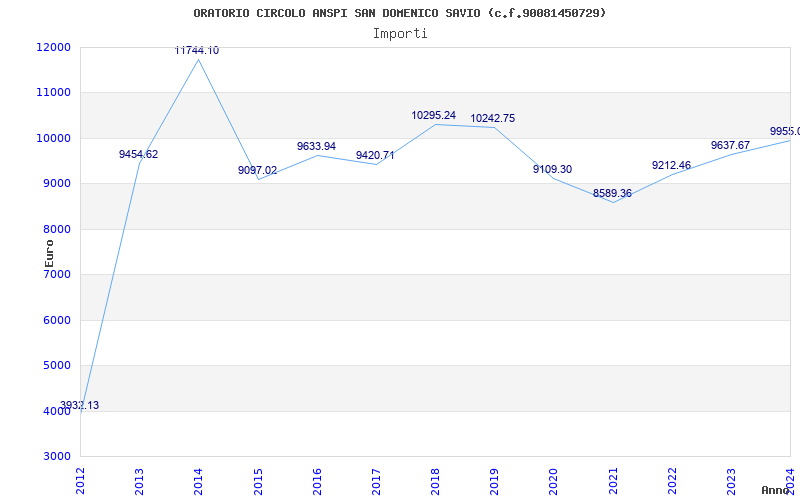Select the 11744.10 peak data label

point(197,51)
